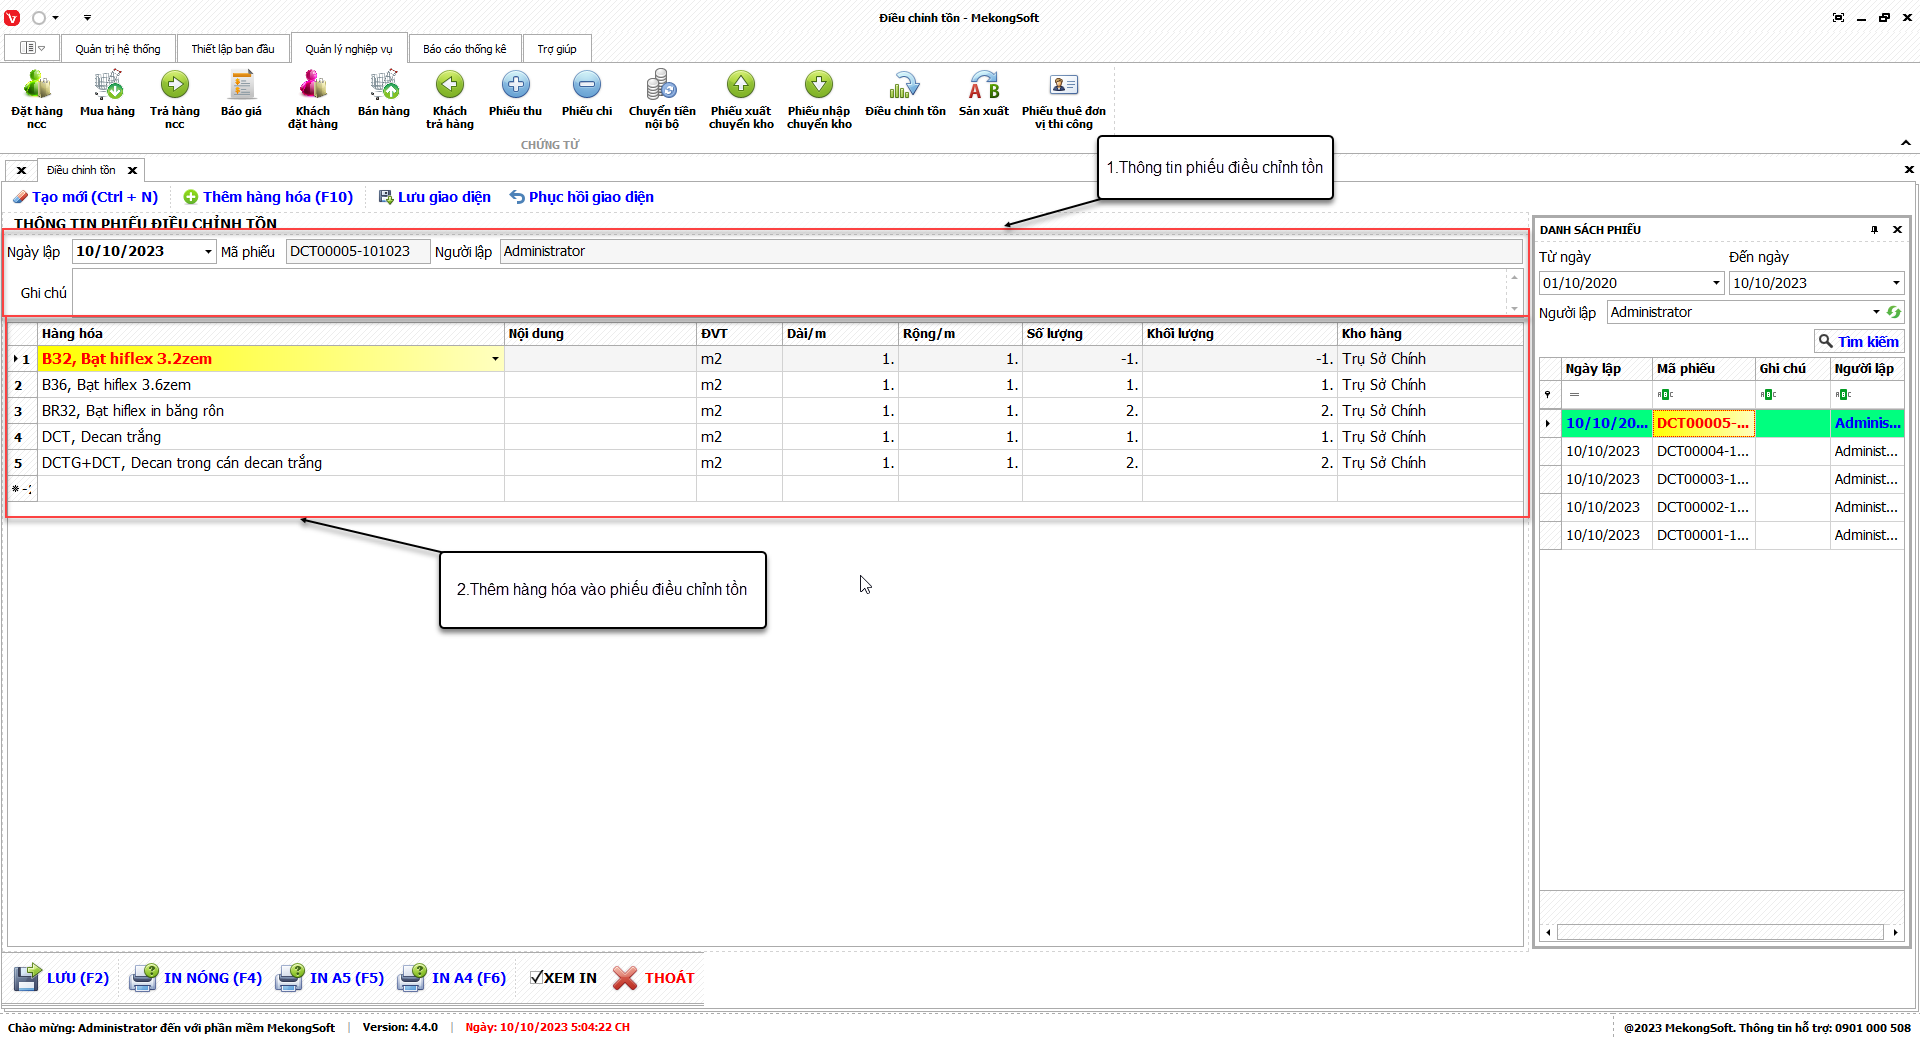The image size is (1920, 1039).
Task: Select voucher DCT00004 in the list
Action: coord(1721,451)
